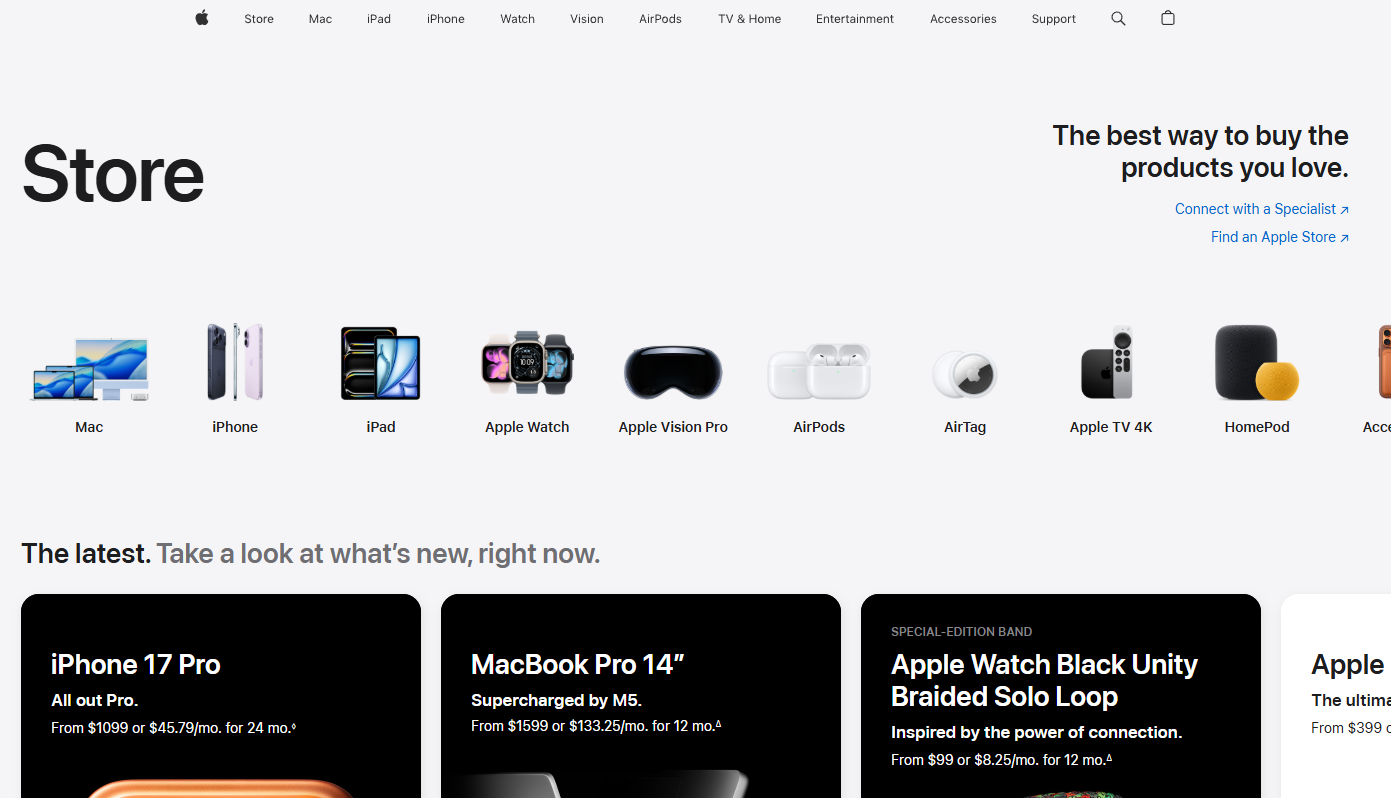Open the Apple TV 4K icon
The width and height of the screenshot is (1391, 798).
click(1109, 363)
